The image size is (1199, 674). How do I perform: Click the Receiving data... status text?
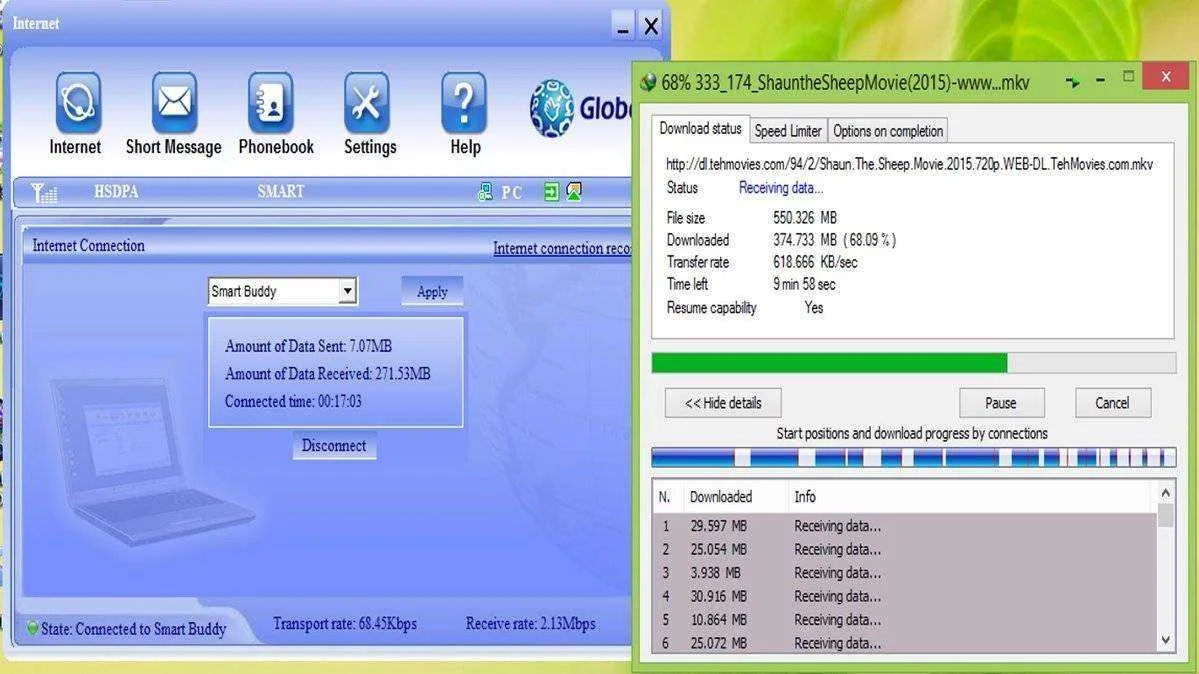[781, 188]
